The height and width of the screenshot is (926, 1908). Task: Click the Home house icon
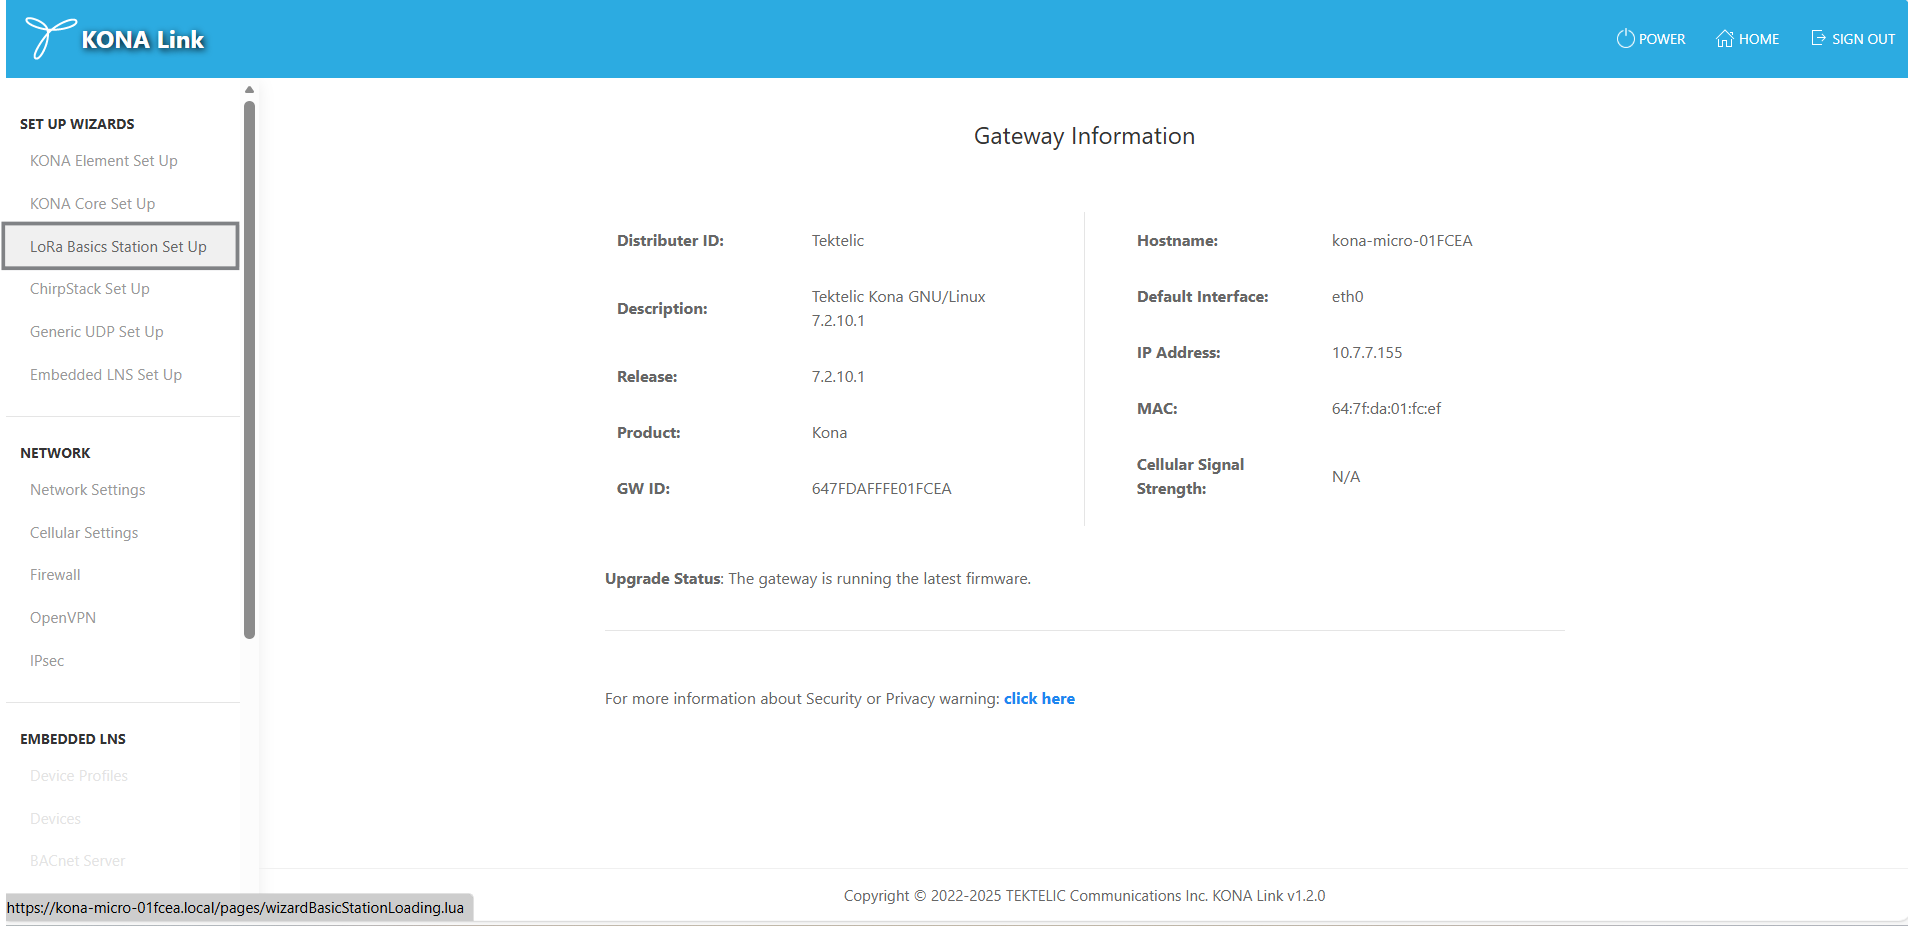[x=1724, y=39]
